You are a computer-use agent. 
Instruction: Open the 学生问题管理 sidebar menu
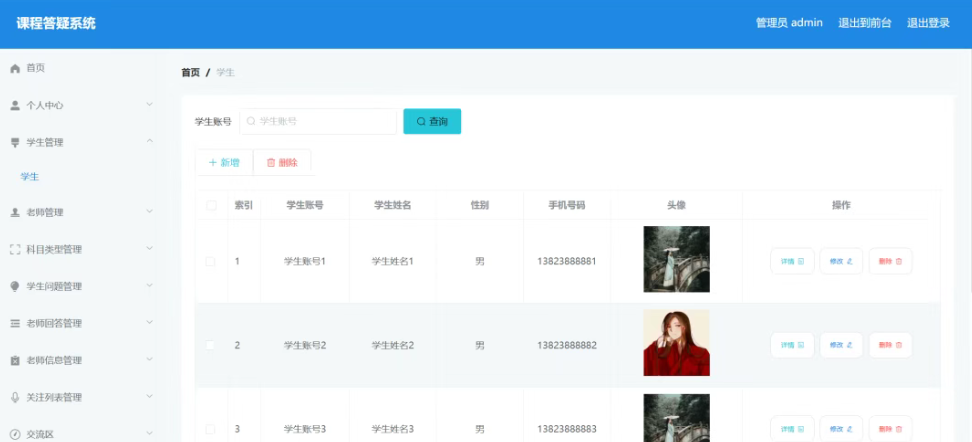click(x=82, y=286)
